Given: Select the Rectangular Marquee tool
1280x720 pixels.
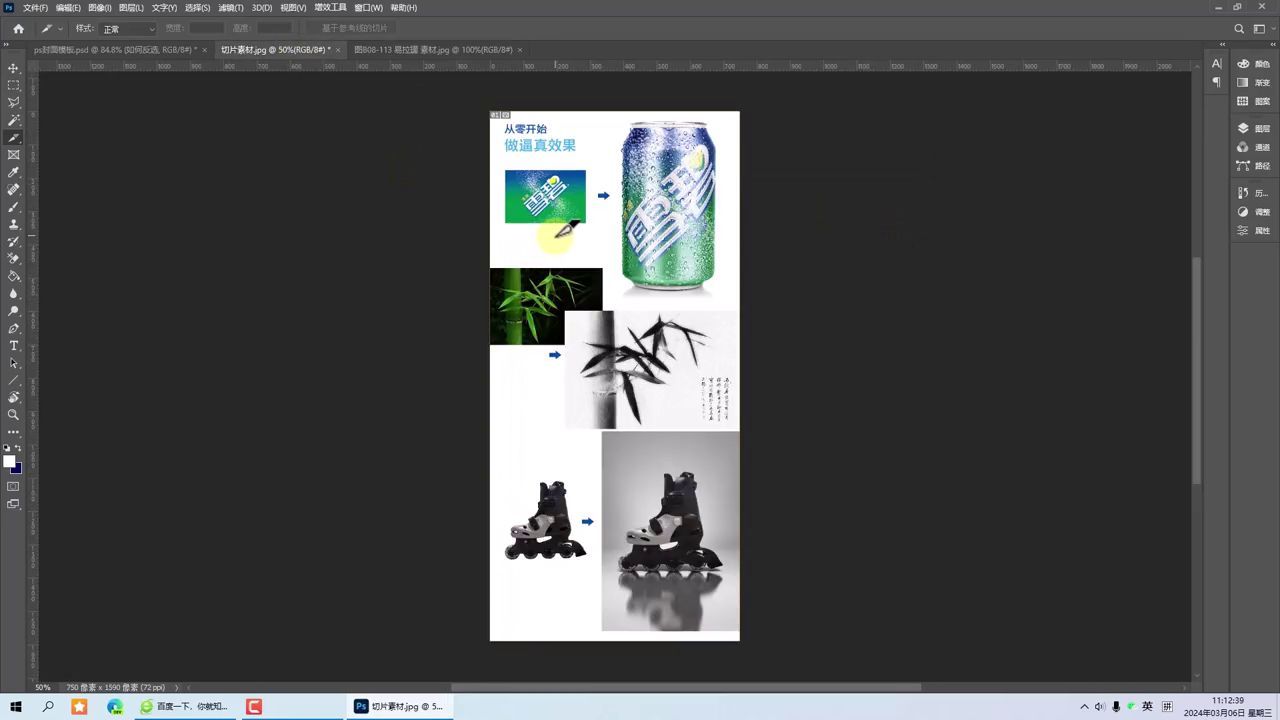Looking at the screenshot, I should coord(14,85).
